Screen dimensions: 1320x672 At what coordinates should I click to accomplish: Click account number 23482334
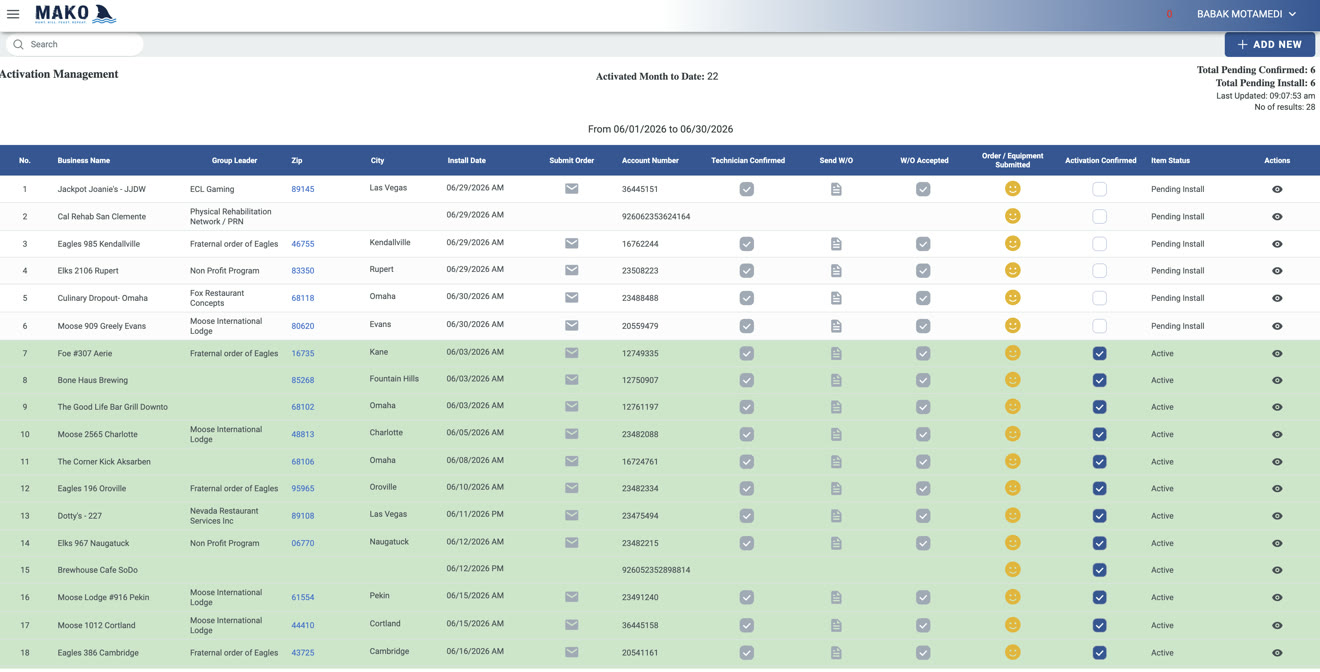tap(640, 489)
